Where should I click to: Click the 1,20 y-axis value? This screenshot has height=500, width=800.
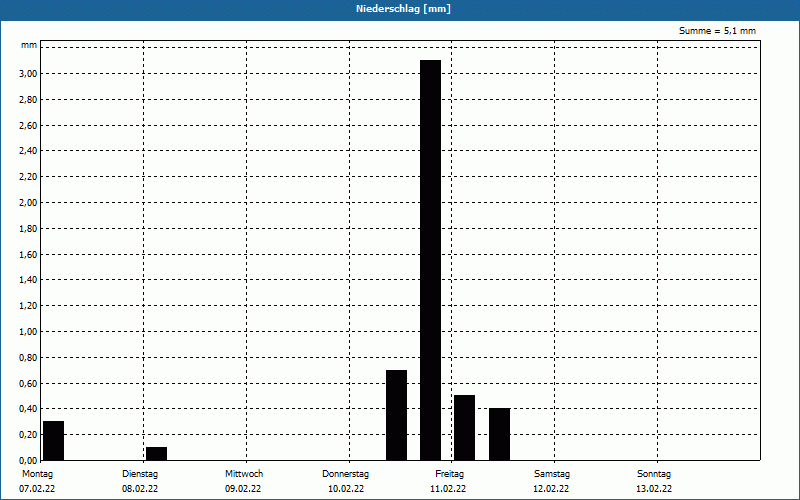(x=28, y=306)
